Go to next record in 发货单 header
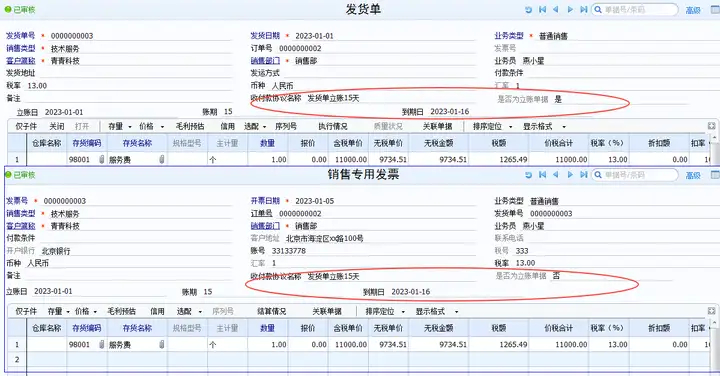Viewport: 720px width, 376px height. point(570,10)
